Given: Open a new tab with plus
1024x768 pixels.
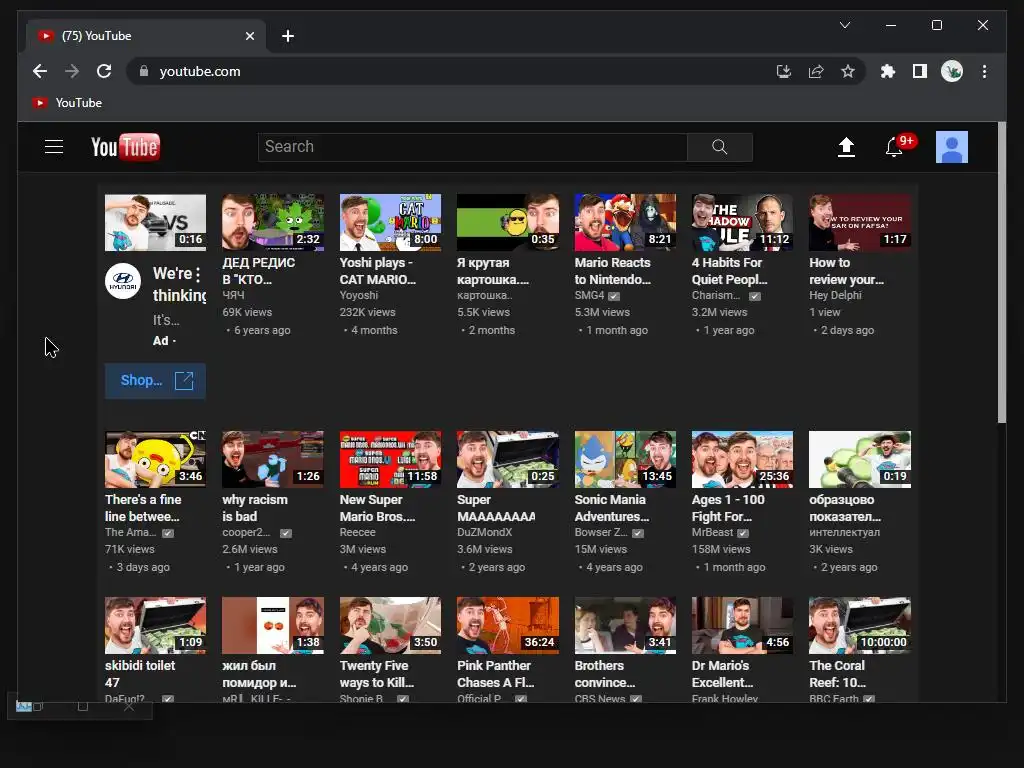Looking at the screenshot, I should click(288, 36).
